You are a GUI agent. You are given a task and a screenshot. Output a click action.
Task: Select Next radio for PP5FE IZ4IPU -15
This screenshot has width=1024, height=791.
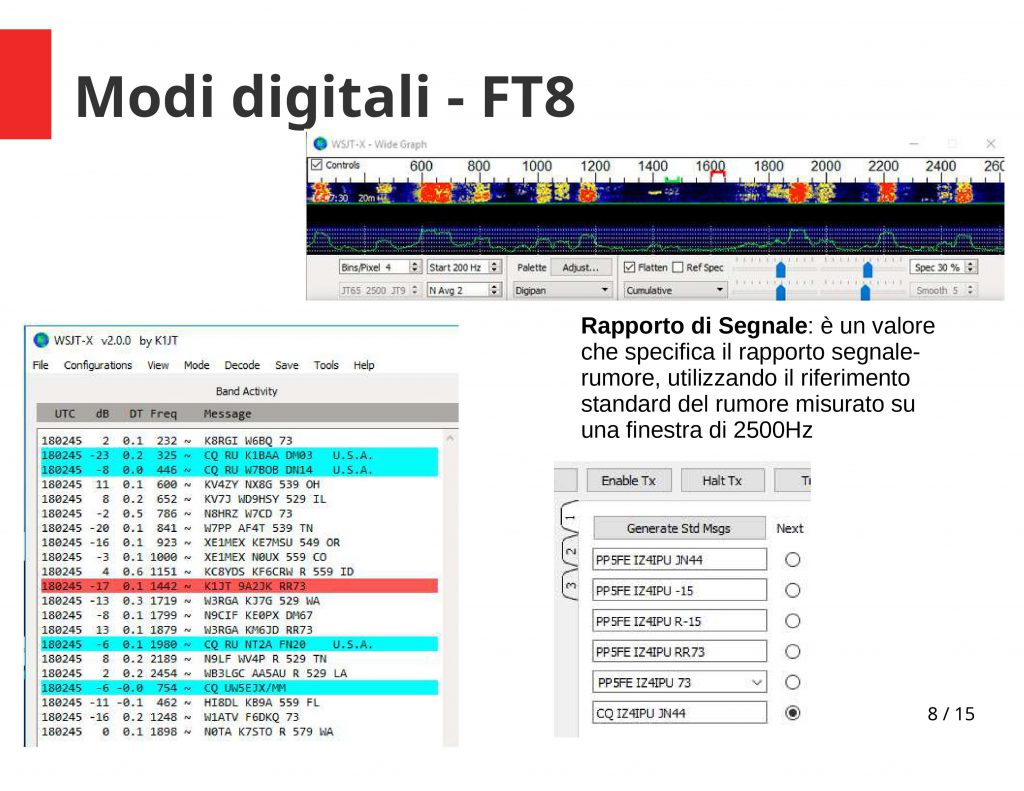(792, 590)
